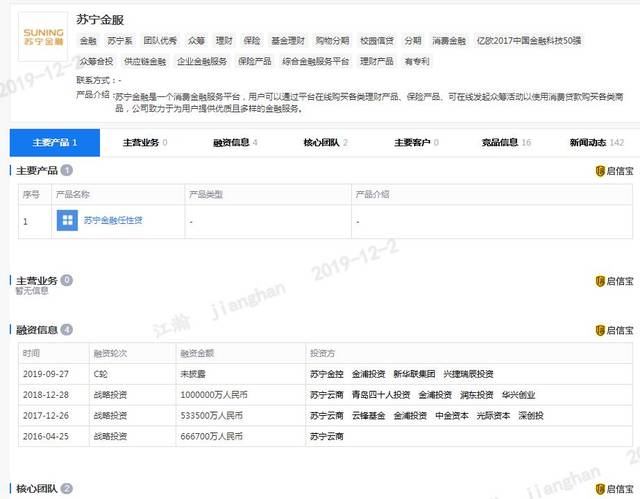Click the 理财 tag
This screenshot has height=499, width=640.
click(x=224, y=41)
